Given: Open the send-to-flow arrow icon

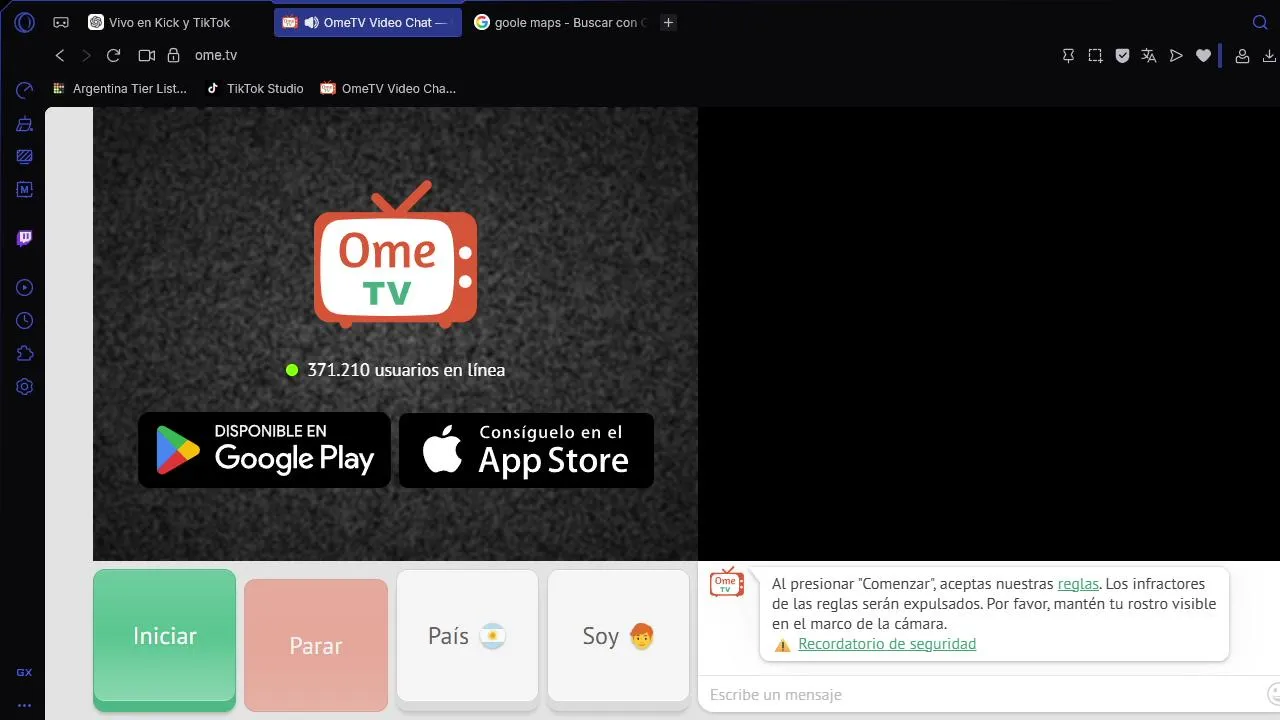Looking at the screenshot, I should click(1176, 56).
